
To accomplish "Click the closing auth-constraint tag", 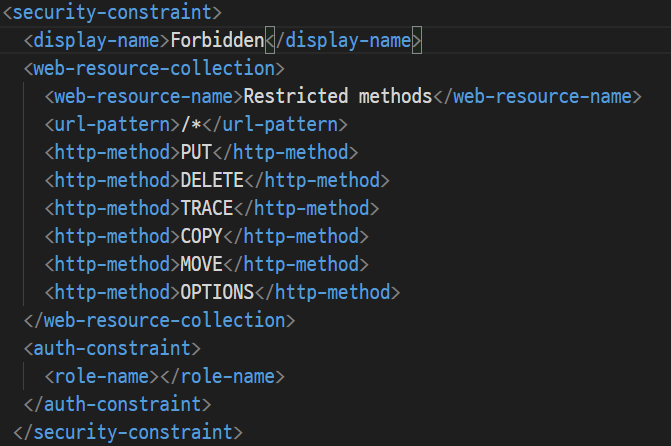I will coord(117,404).
